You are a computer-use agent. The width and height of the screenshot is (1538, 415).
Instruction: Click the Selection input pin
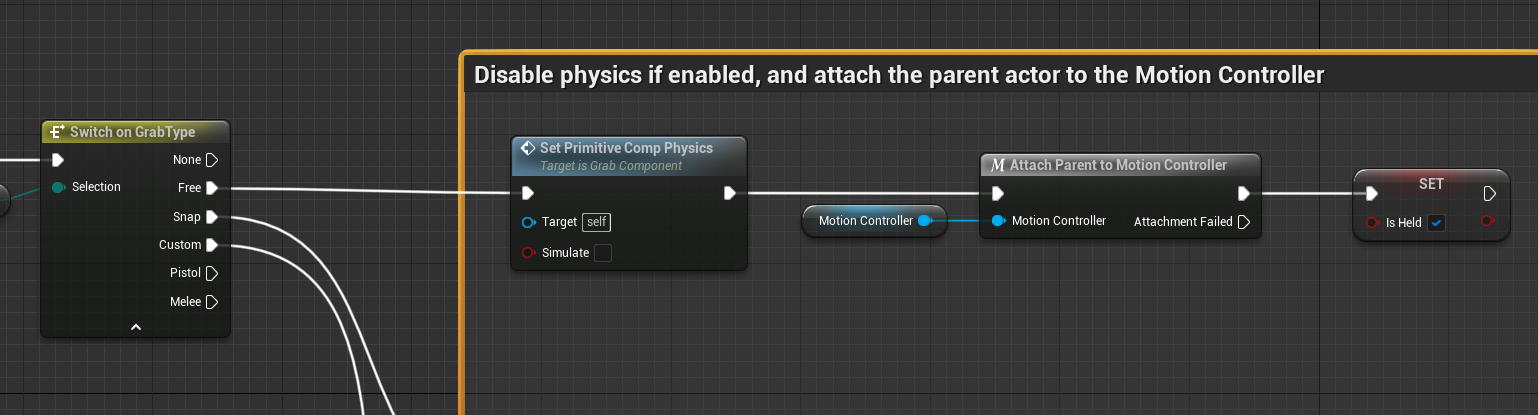58,187
